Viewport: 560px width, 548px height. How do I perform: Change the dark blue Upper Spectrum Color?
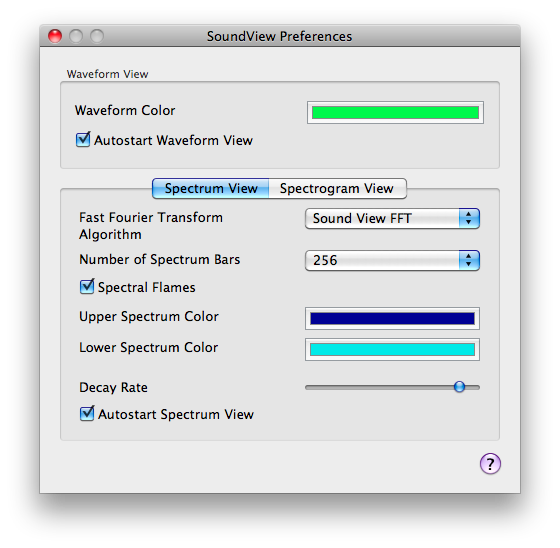coord(392,318)
